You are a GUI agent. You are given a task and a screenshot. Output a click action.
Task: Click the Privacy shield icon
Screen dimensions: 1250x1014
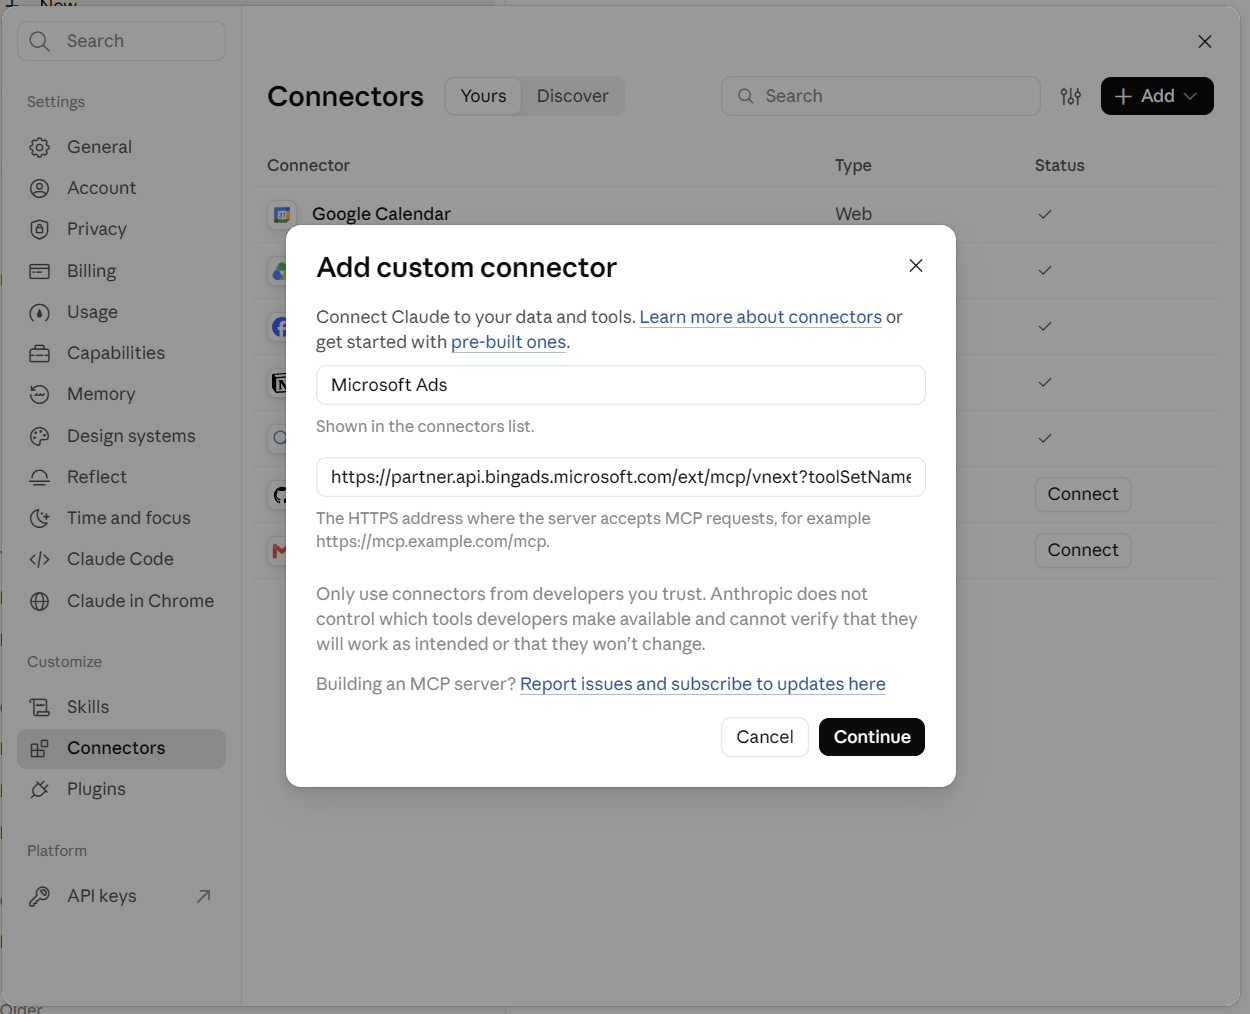coord(39,229)
